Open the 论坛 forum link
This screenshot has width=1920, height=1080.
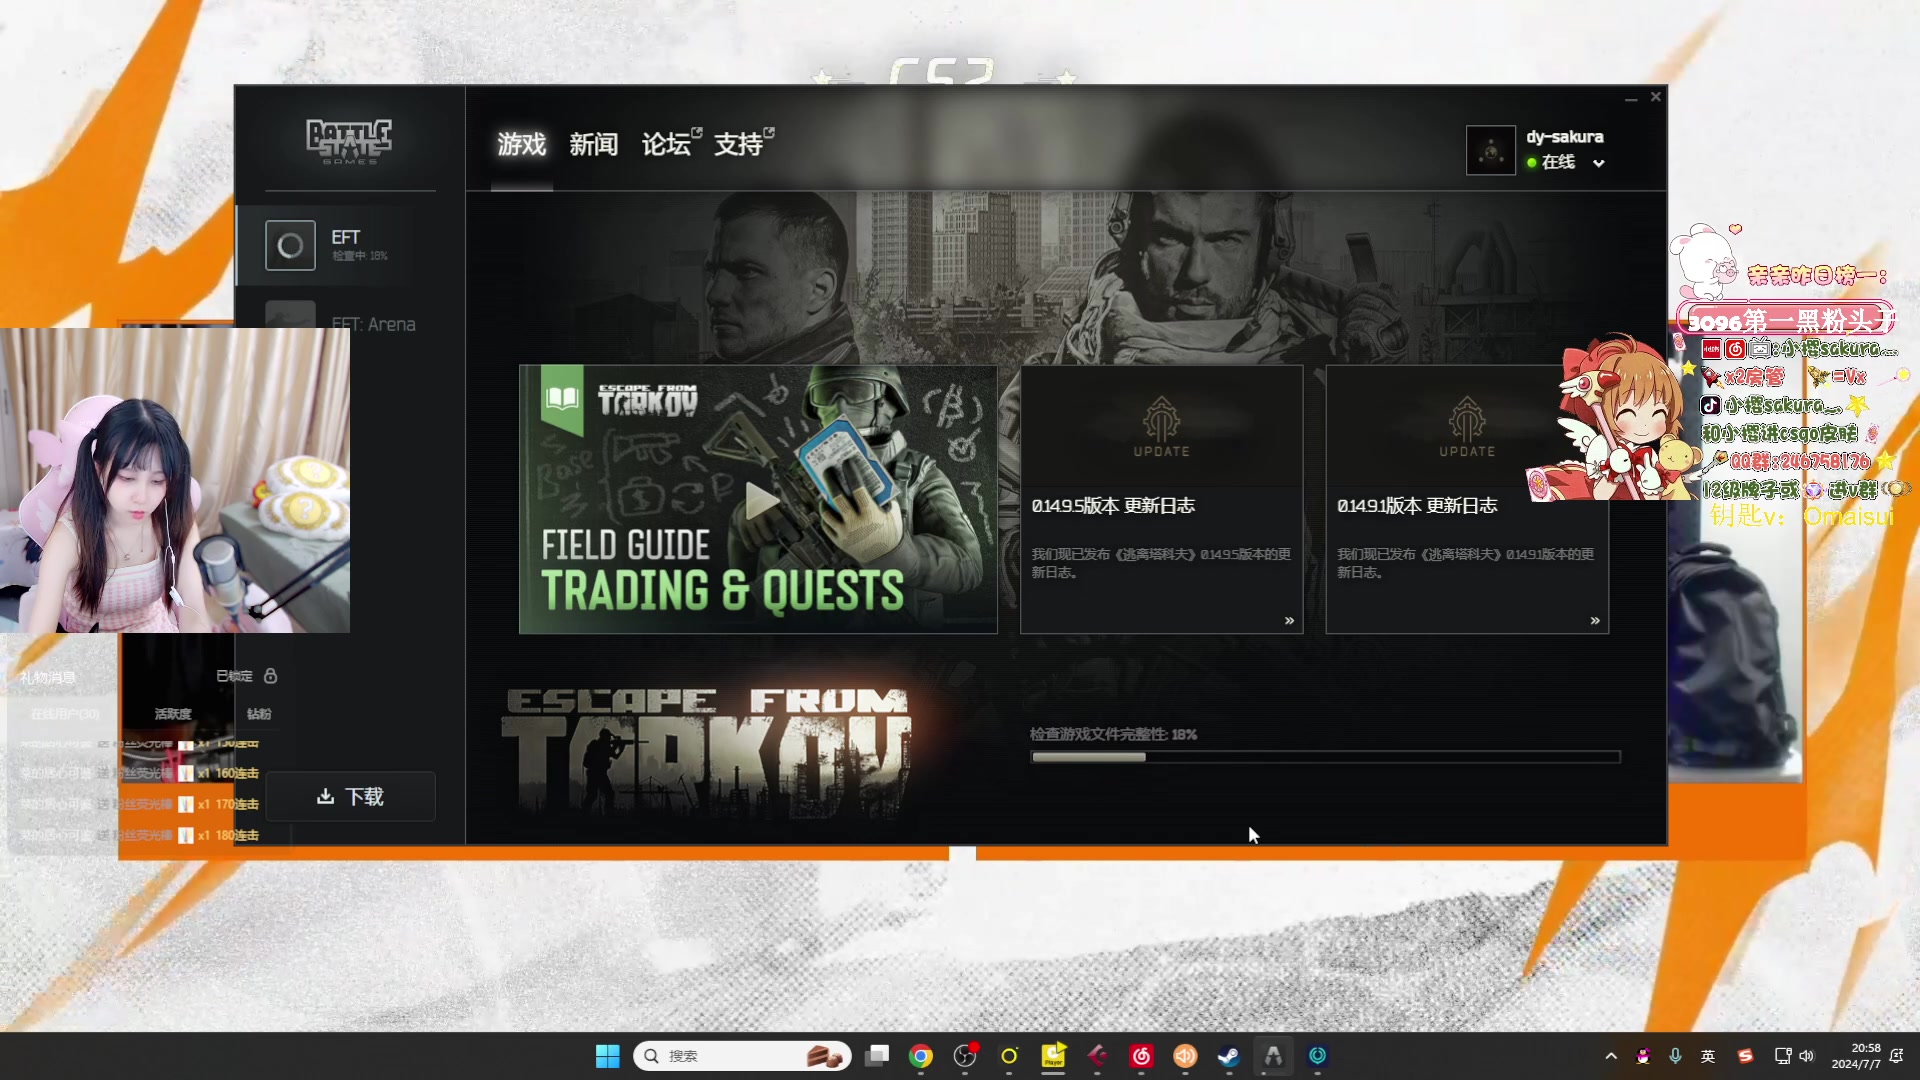667,145
